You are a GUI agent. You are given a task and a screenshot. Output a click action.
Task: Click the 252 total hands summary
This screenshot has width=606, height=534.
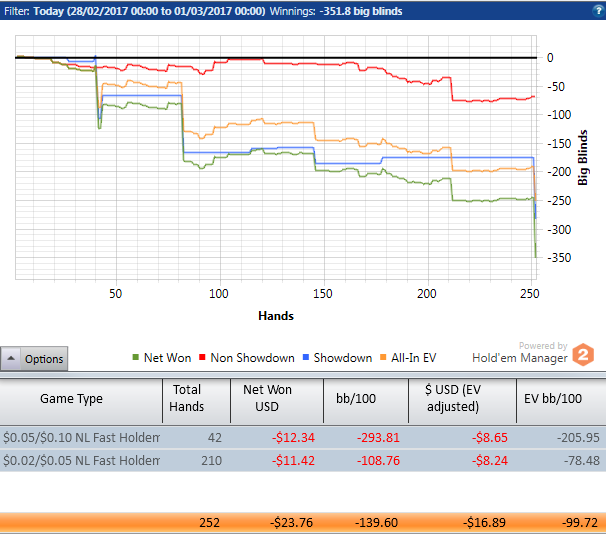(x=209, y=522)
